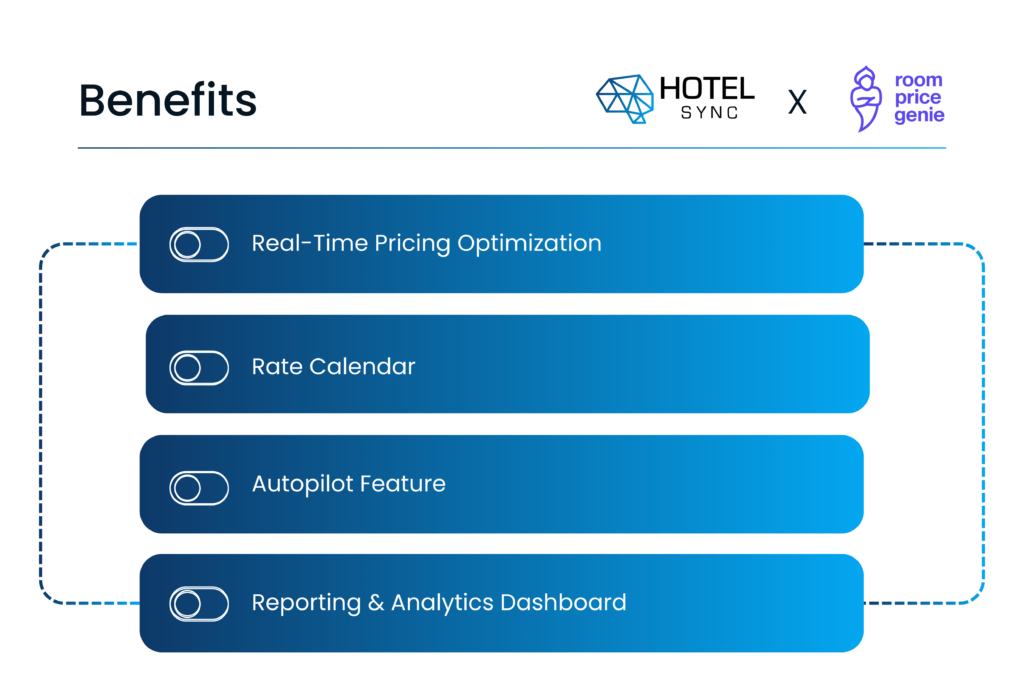This screenshot has height=691, width=1024.
Task: Click Reporting & Analytics Dashboard label text
Action: click(x=439, y=602)
